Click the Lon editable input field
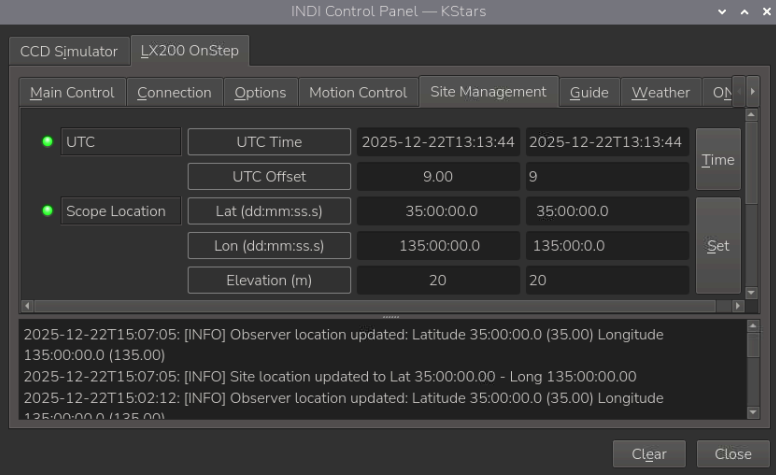 (607, 245)
